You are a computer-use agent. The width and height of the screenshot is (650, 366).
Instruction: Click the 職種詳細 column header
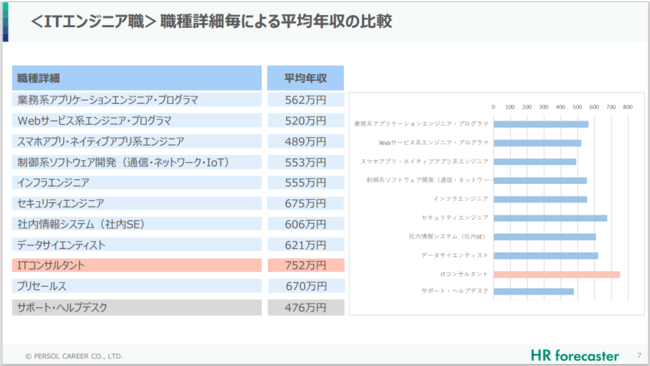(x=137, y=78)
